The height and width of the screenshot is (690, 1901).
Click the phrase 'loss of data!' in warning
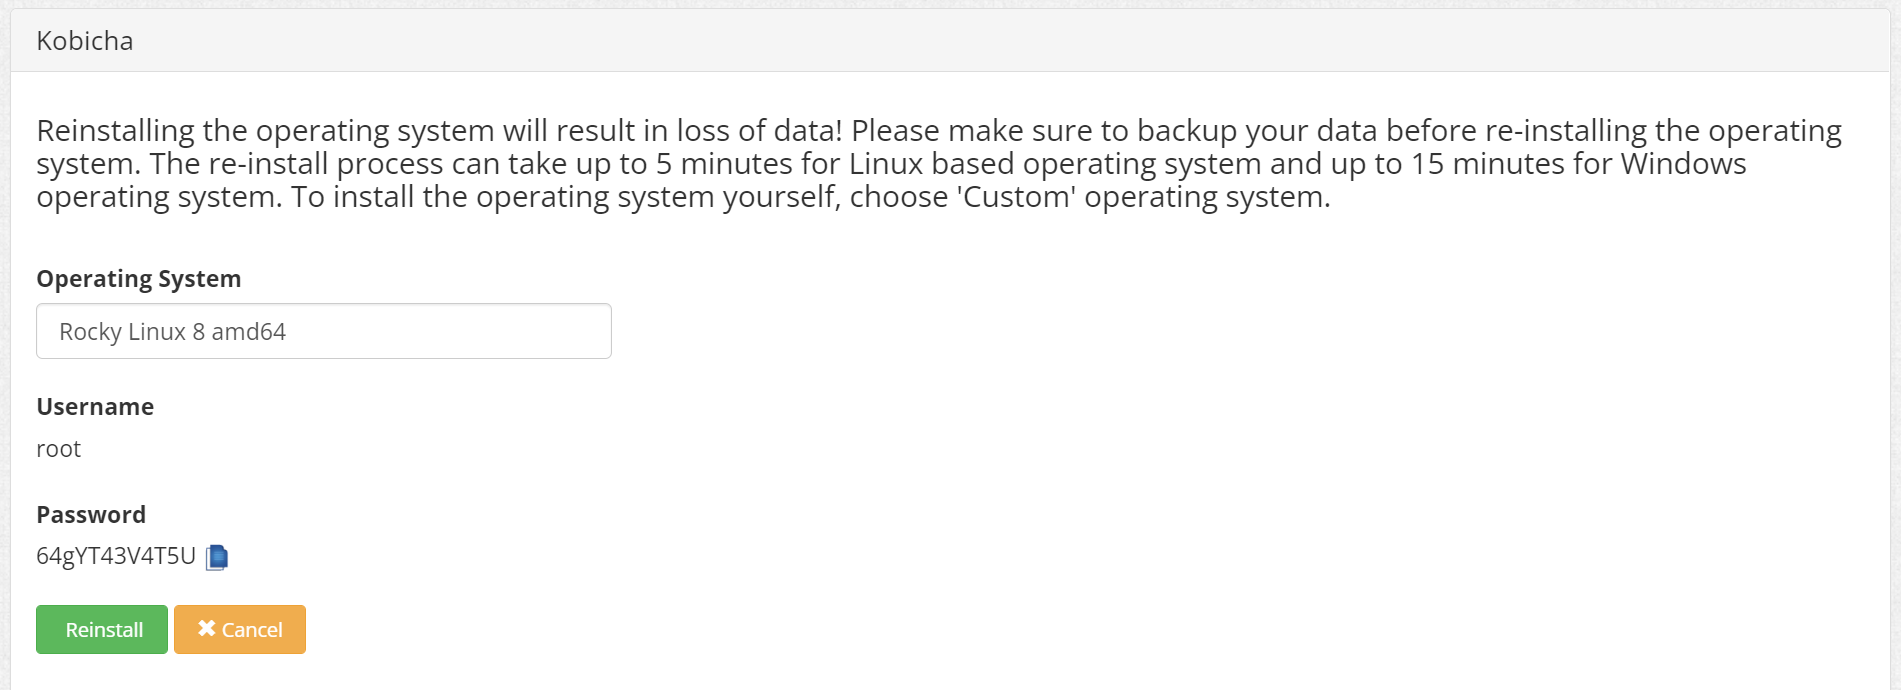pos(759,131)
